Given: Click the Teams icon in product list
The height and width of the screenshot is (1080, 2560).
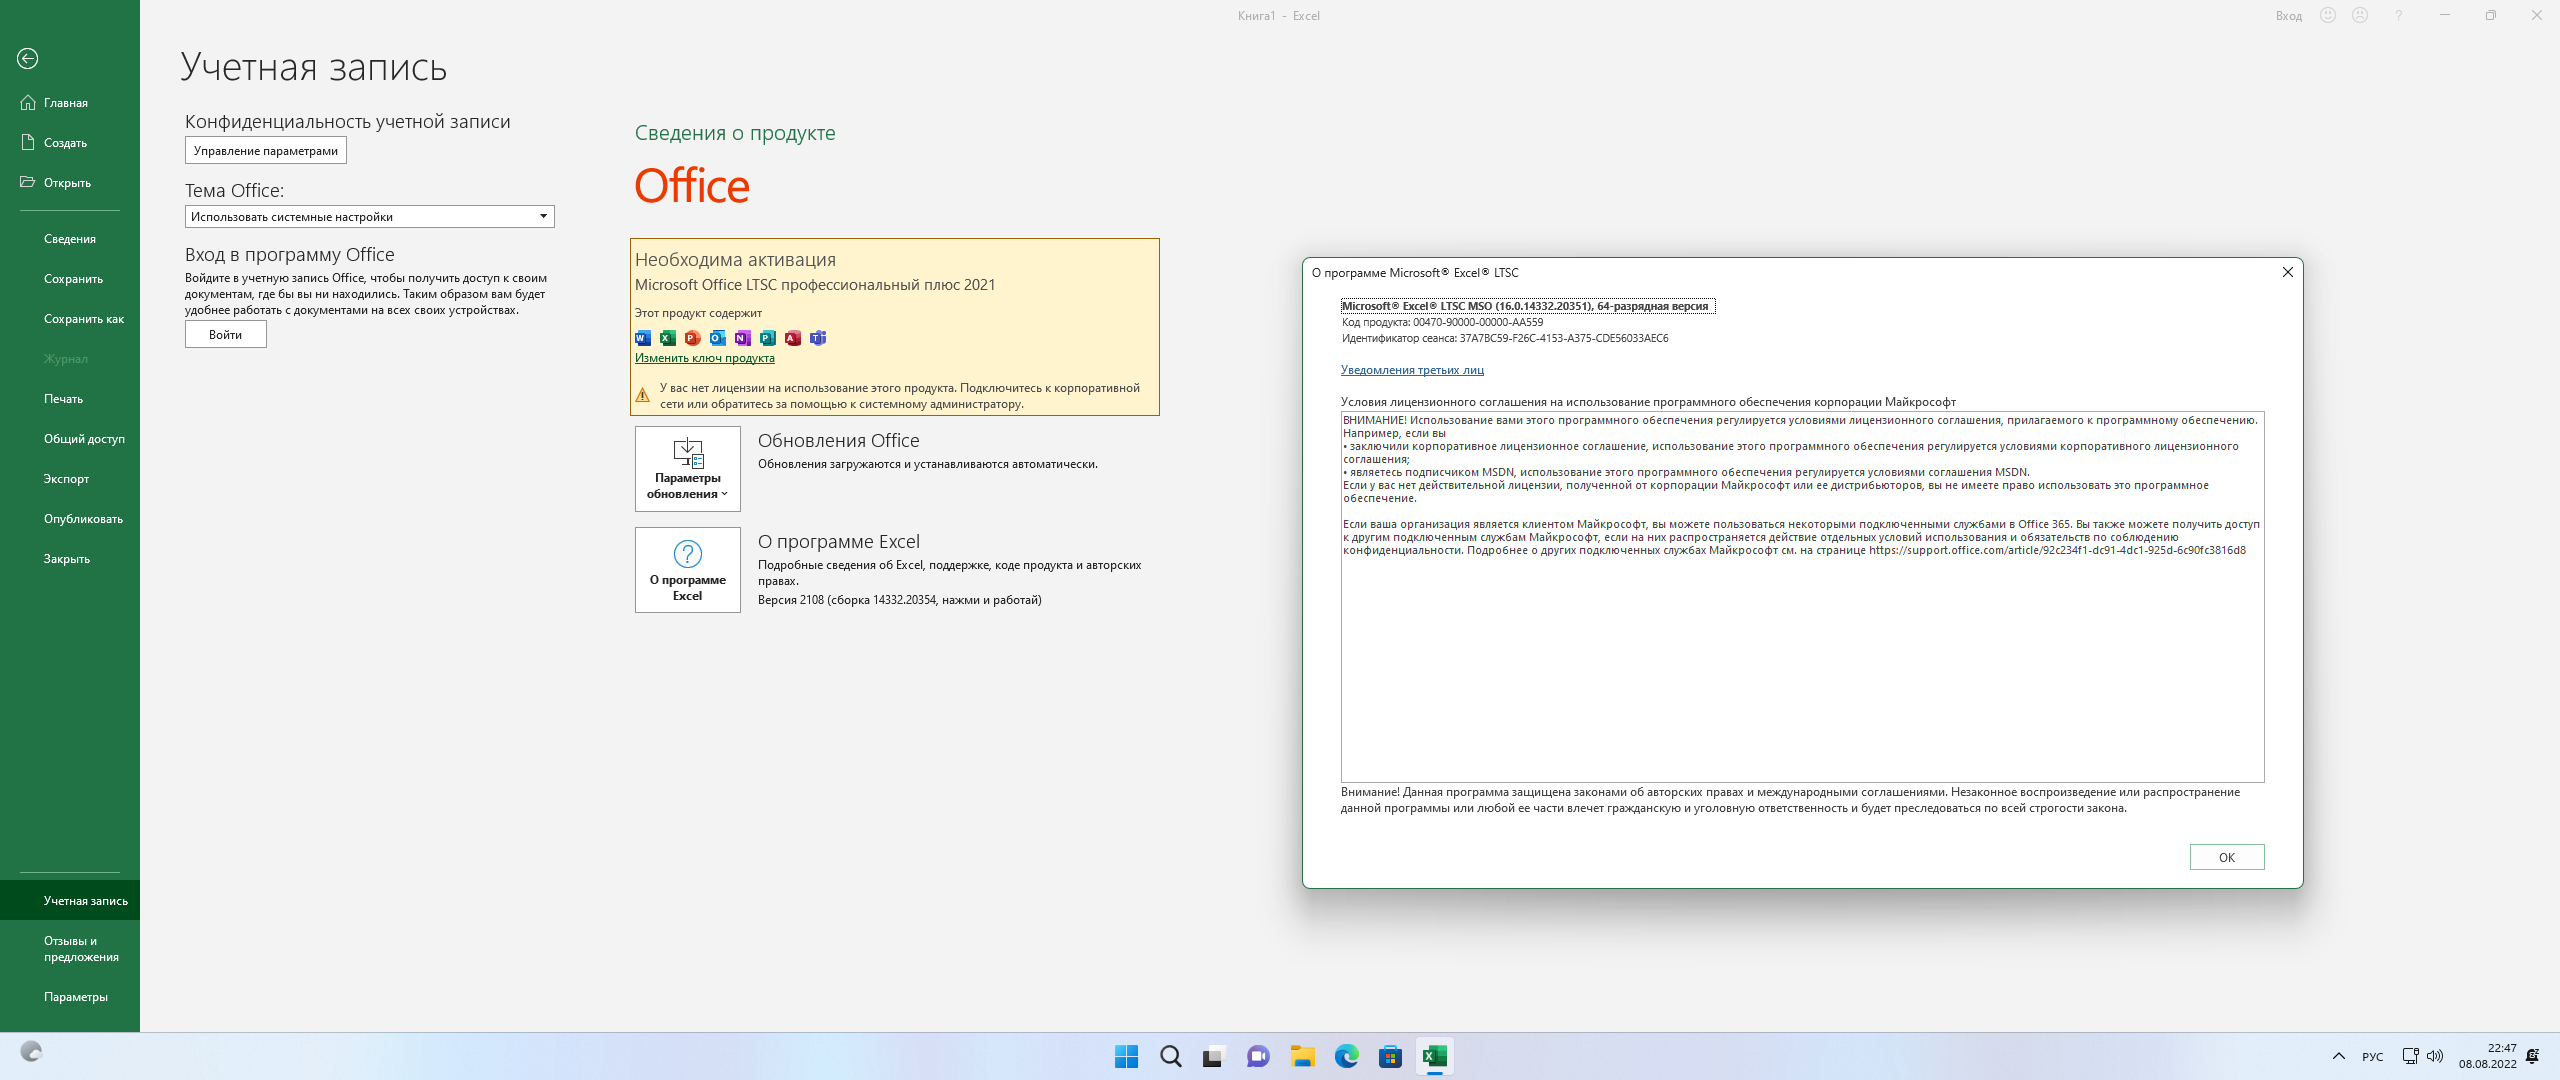Looking at the screenshot, I should [x=818, y=338].
